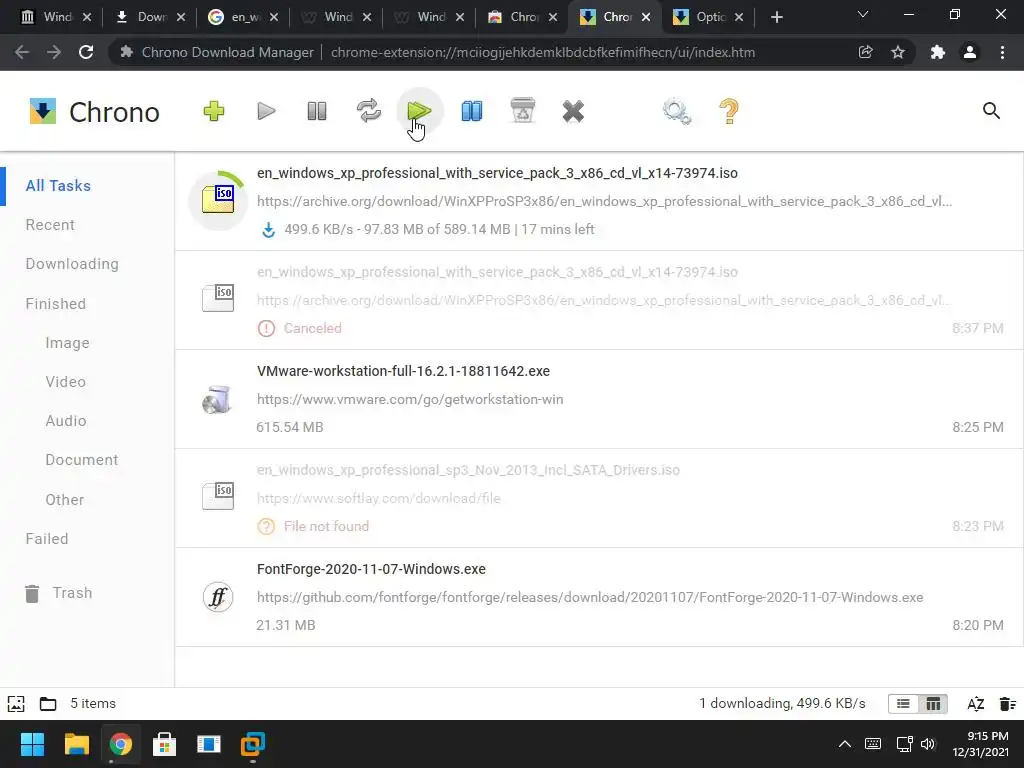The height and width of the screenshot is (768, 1024).
Task: Click the VMware-workstation-full-16.2.1 file name
Action: [x=403, y=371]
